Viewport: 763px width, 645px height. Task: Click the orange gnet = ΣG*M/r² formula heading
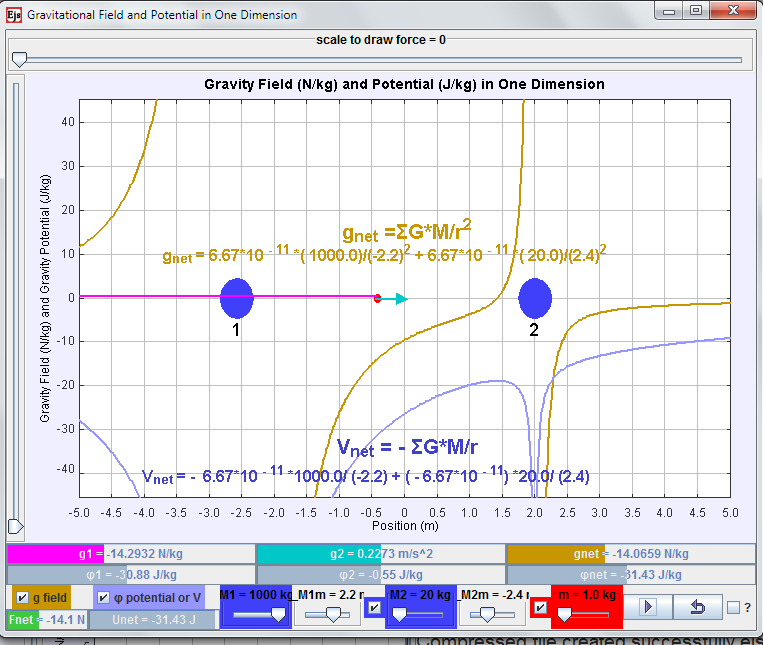[x=407, y=231]
